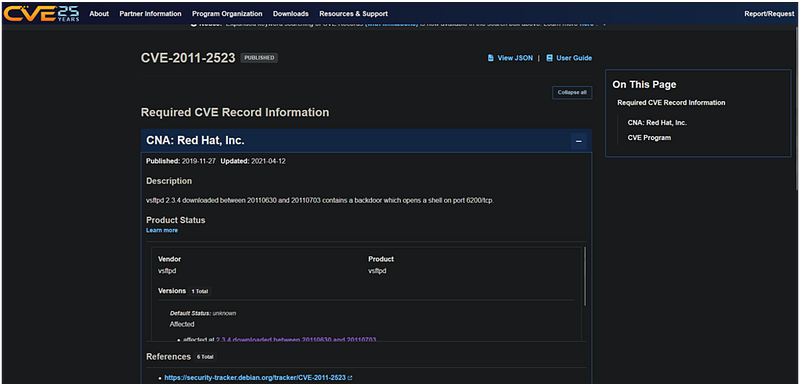800x386 pixels.
Task: Click Learn more under Product Status
Action: 162,230
